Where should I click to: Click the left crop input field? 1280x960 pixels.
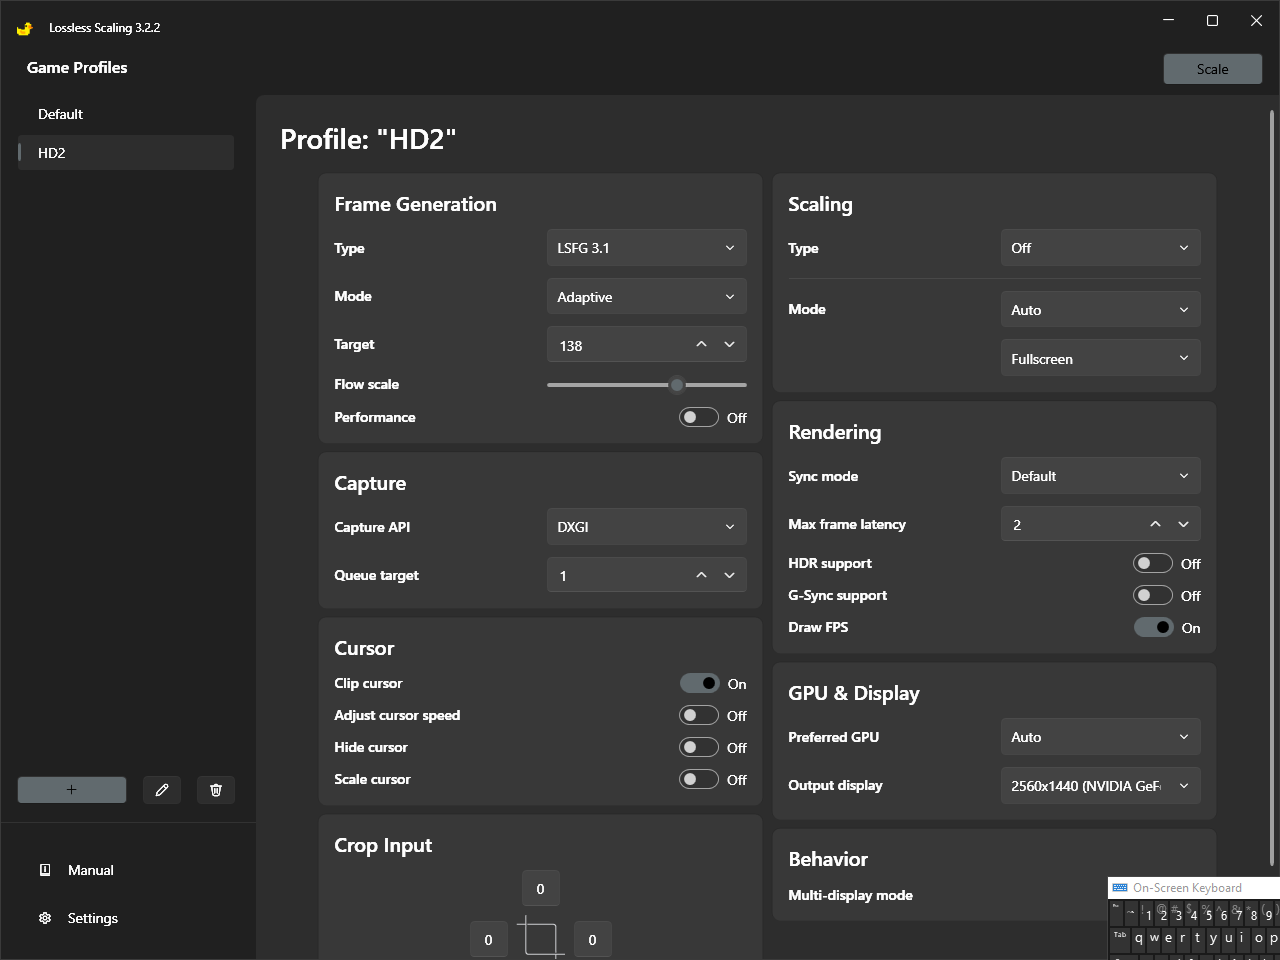[488, 940]
